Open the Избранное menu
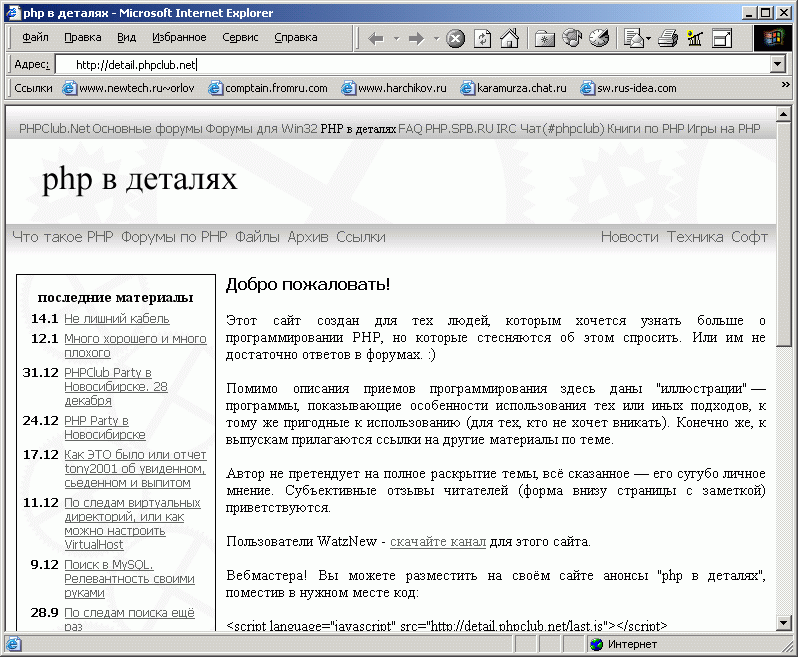Image resolution: width=798 pixels, height=657 pixels. (179, 37)
